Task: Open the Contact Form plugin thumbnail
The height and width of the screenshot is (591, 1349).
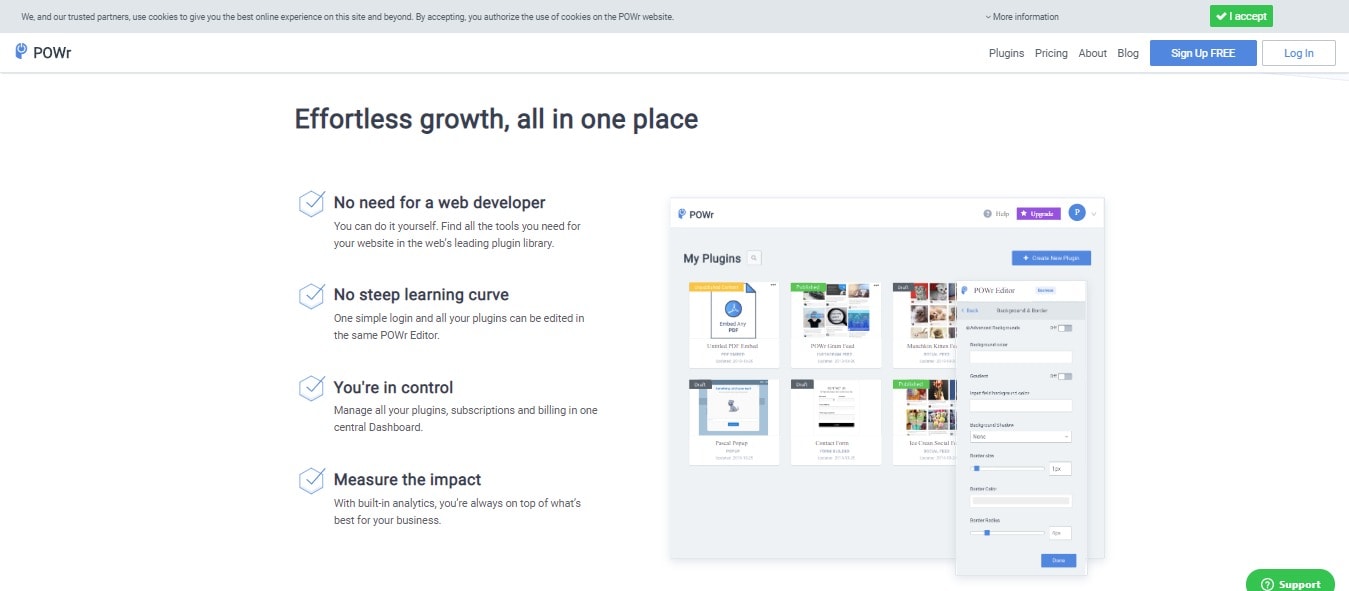Action: click(836, 407)
